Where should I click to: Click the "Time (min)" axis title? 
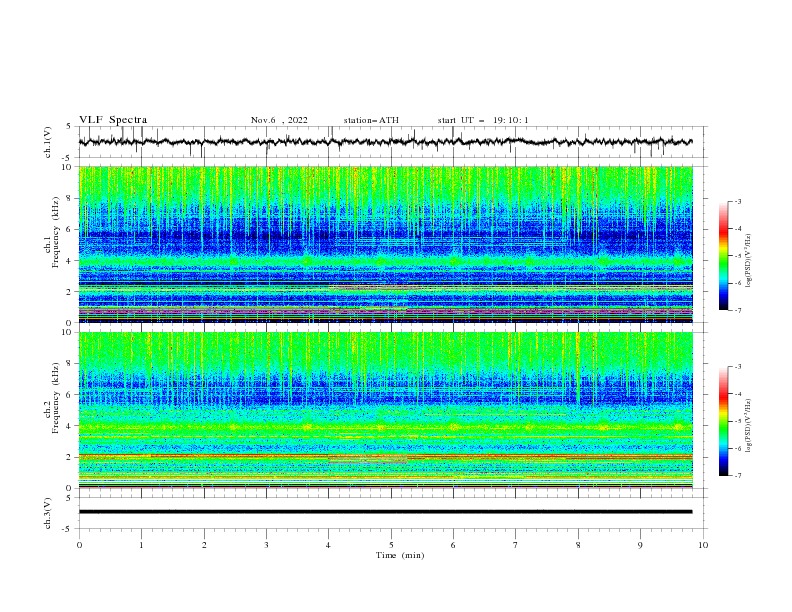[x=400, y=555]
